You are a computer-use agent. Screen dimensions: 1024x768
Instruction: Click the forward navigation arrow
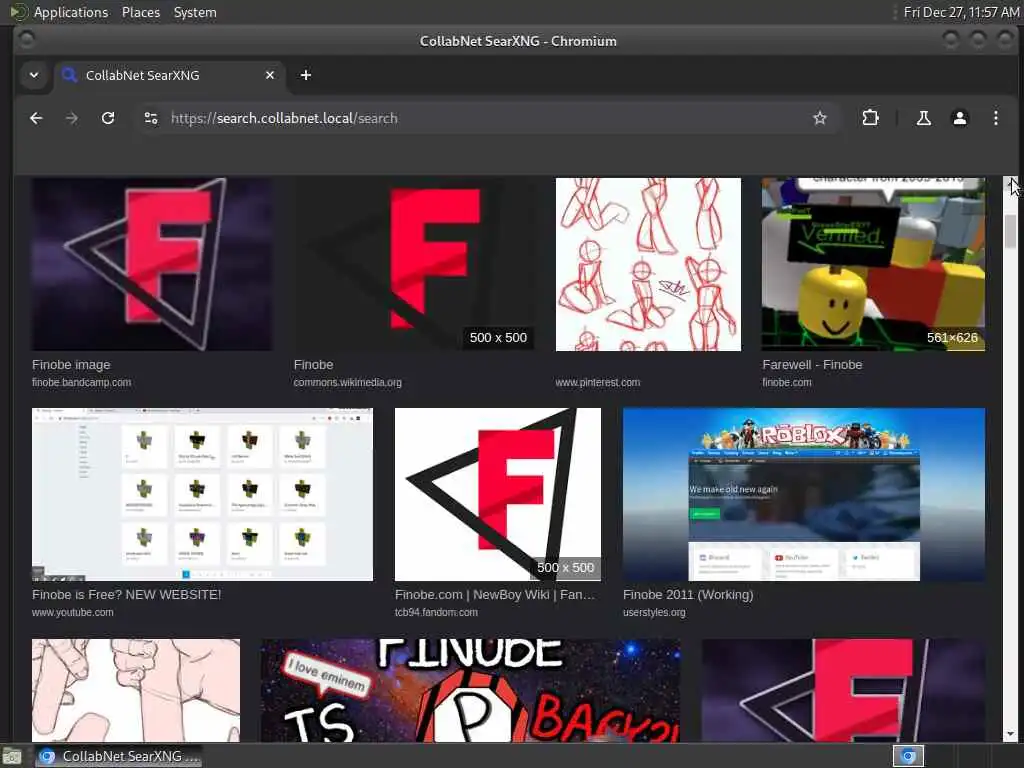[72, 118]
